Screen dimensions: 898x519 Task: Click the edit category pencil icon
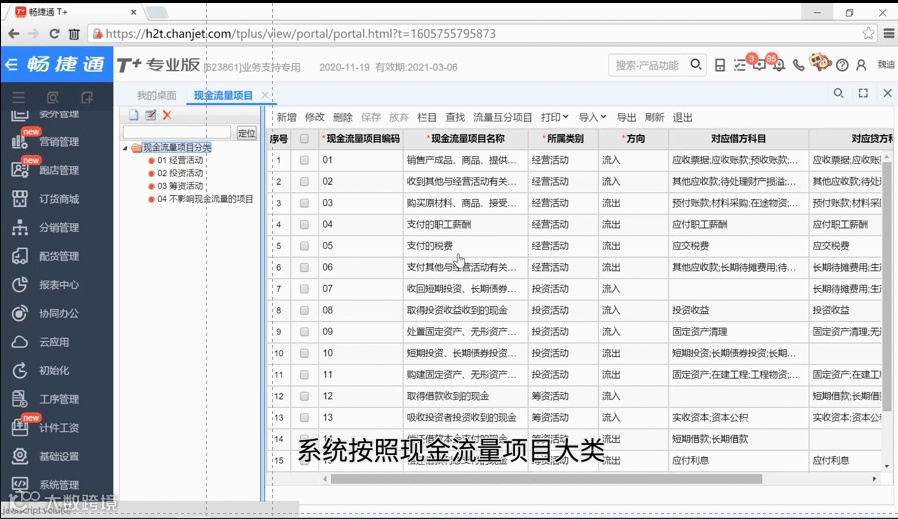pos(150,115)
